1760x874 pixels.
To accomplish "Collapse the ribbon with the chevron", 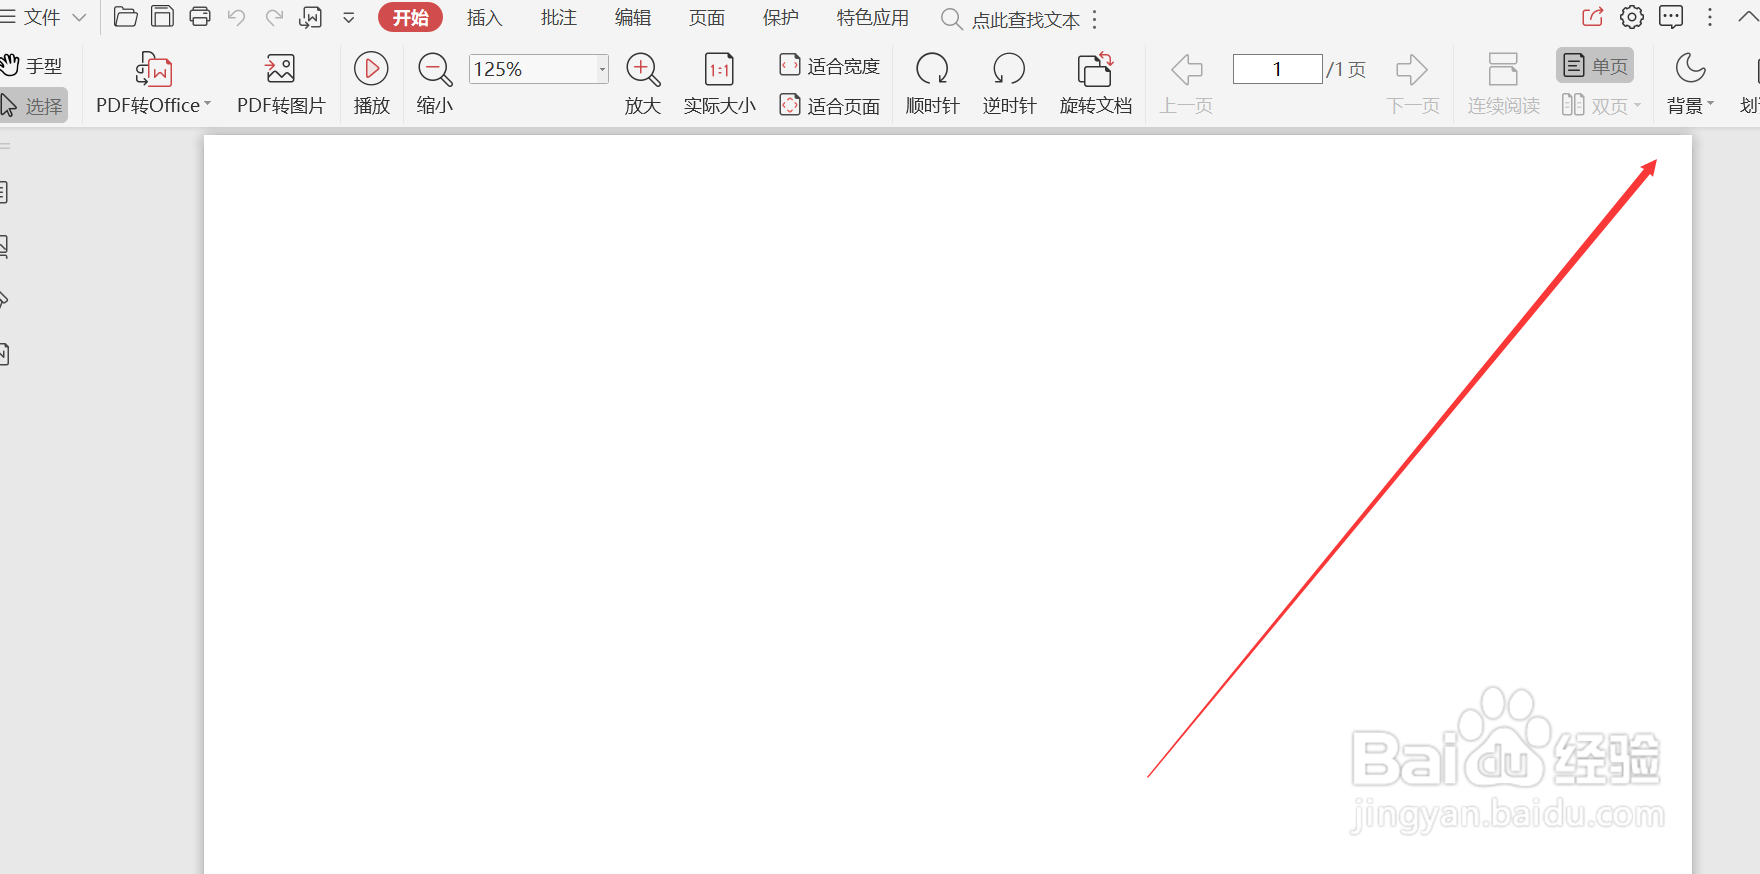I will coord(1748,17).
